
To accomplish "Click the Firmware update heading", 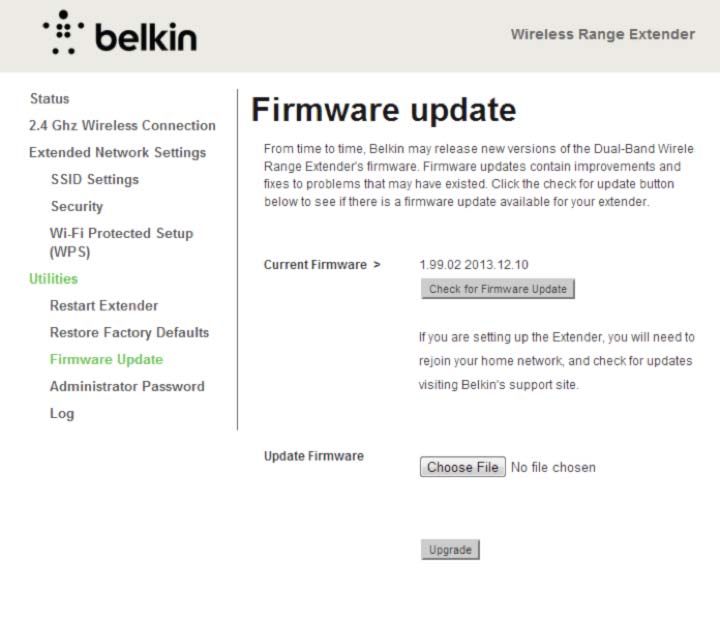I will [384, 110].
